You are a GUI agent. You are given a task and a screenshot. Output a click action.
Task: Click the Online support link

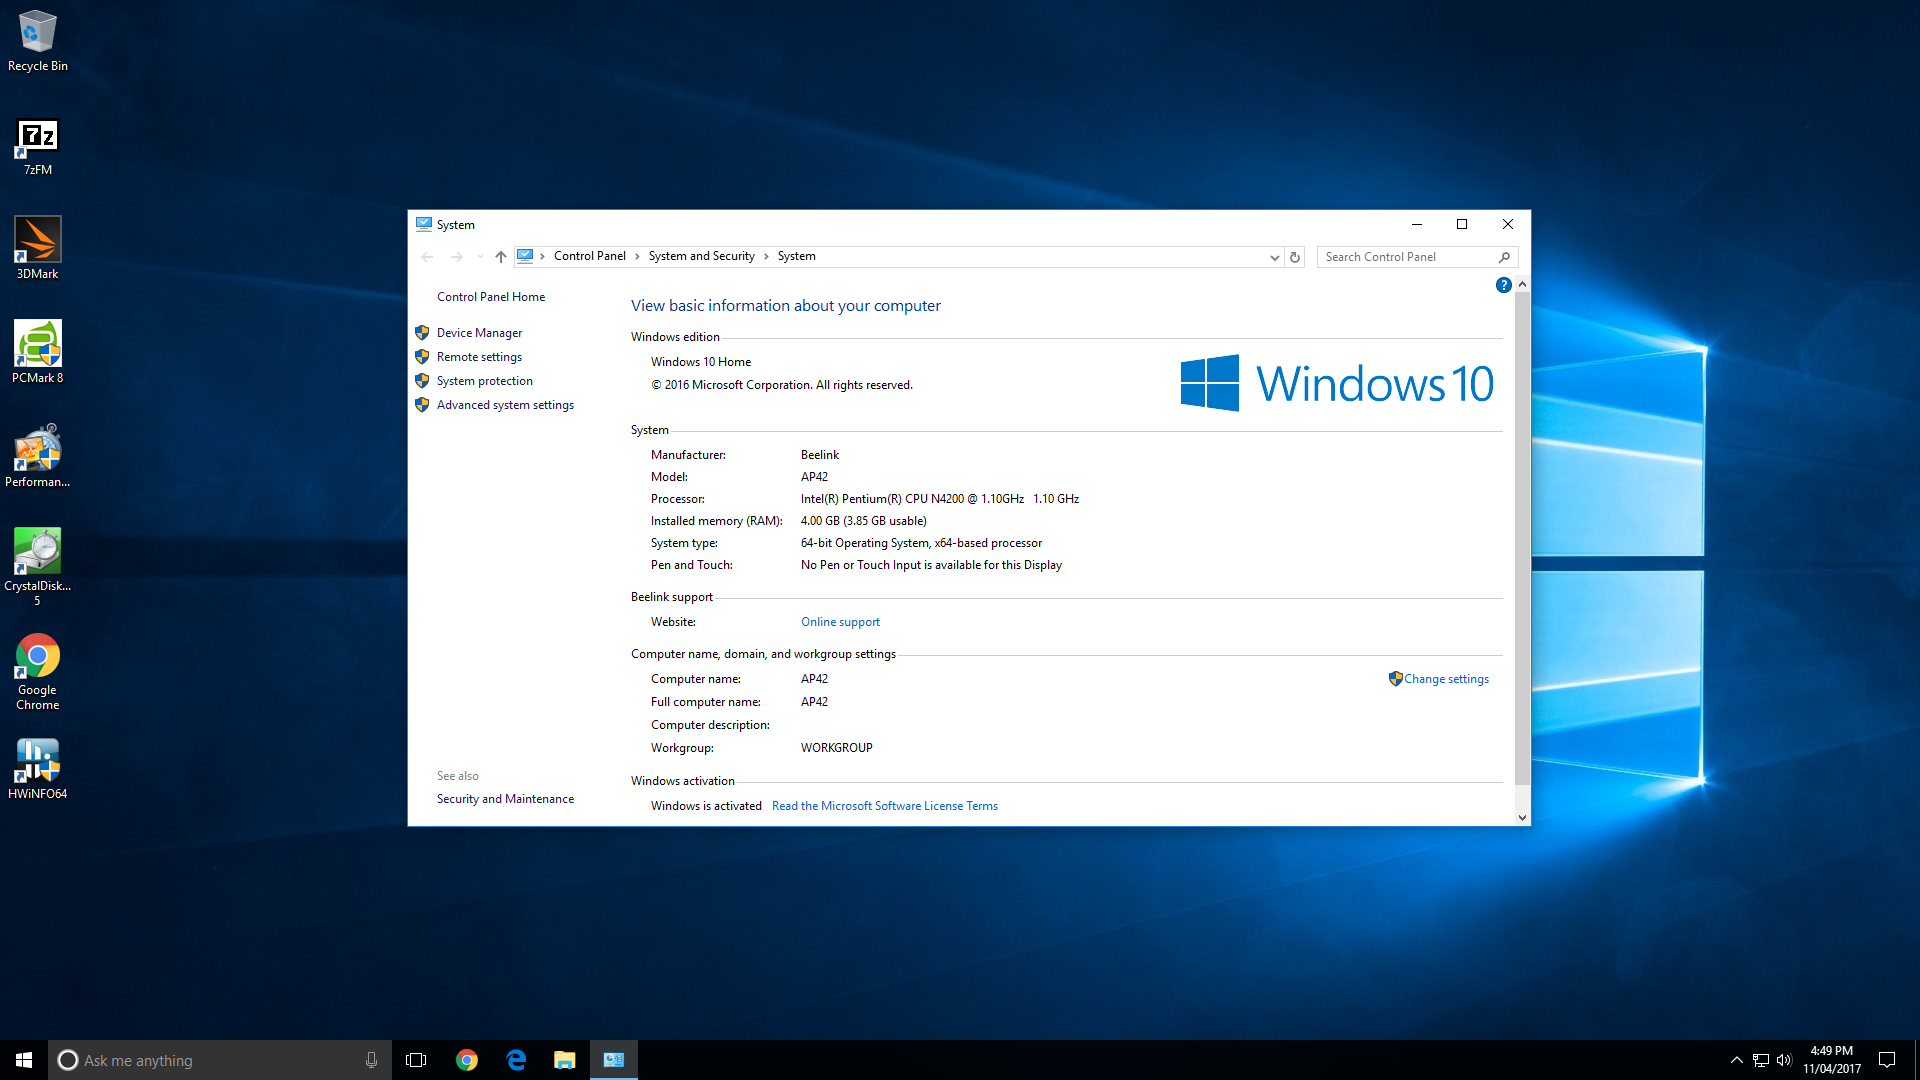tap(840, 622)
